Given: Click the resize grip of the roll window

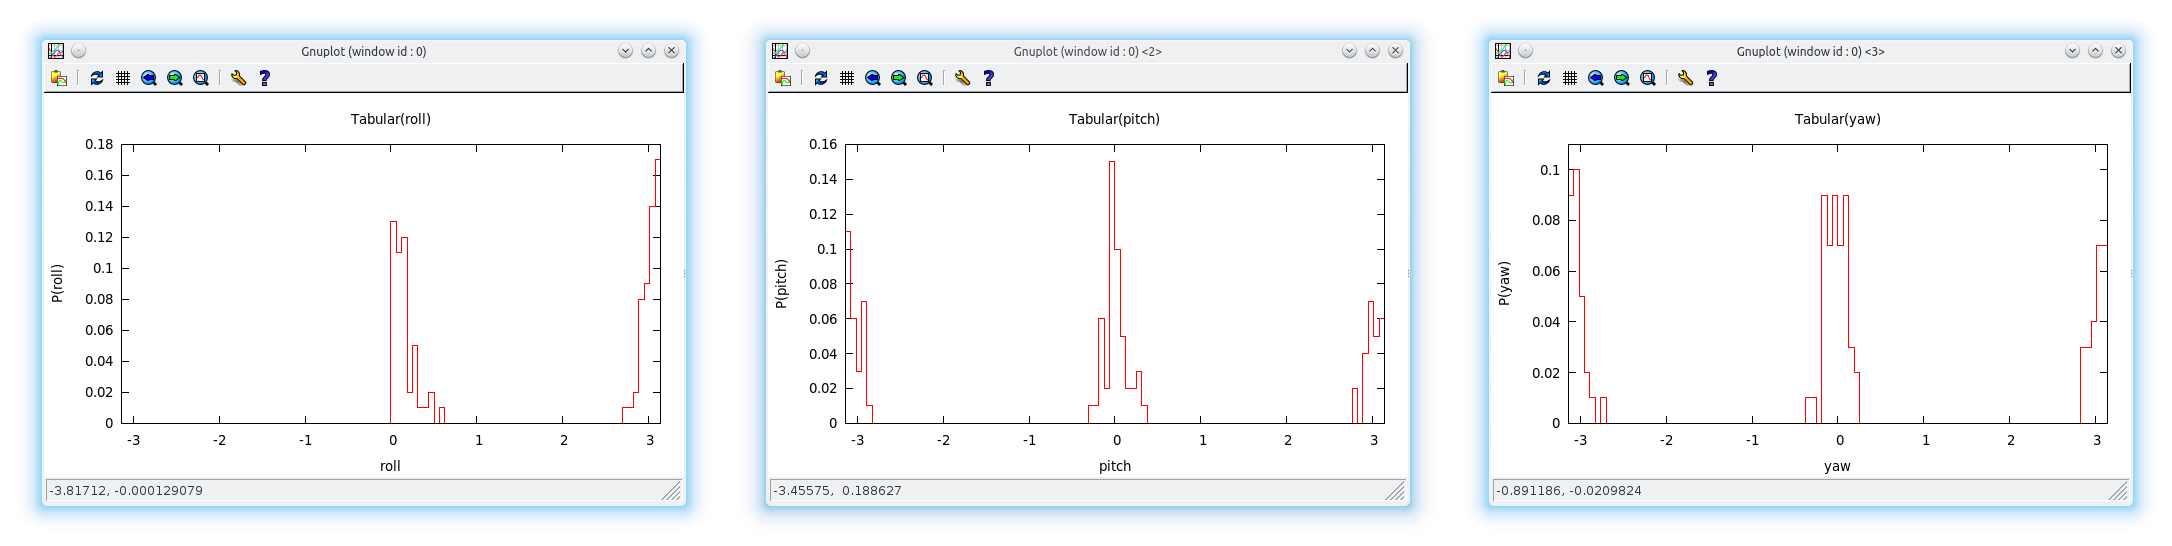Looking at the screenshot, I should click(x=673, y=491).
